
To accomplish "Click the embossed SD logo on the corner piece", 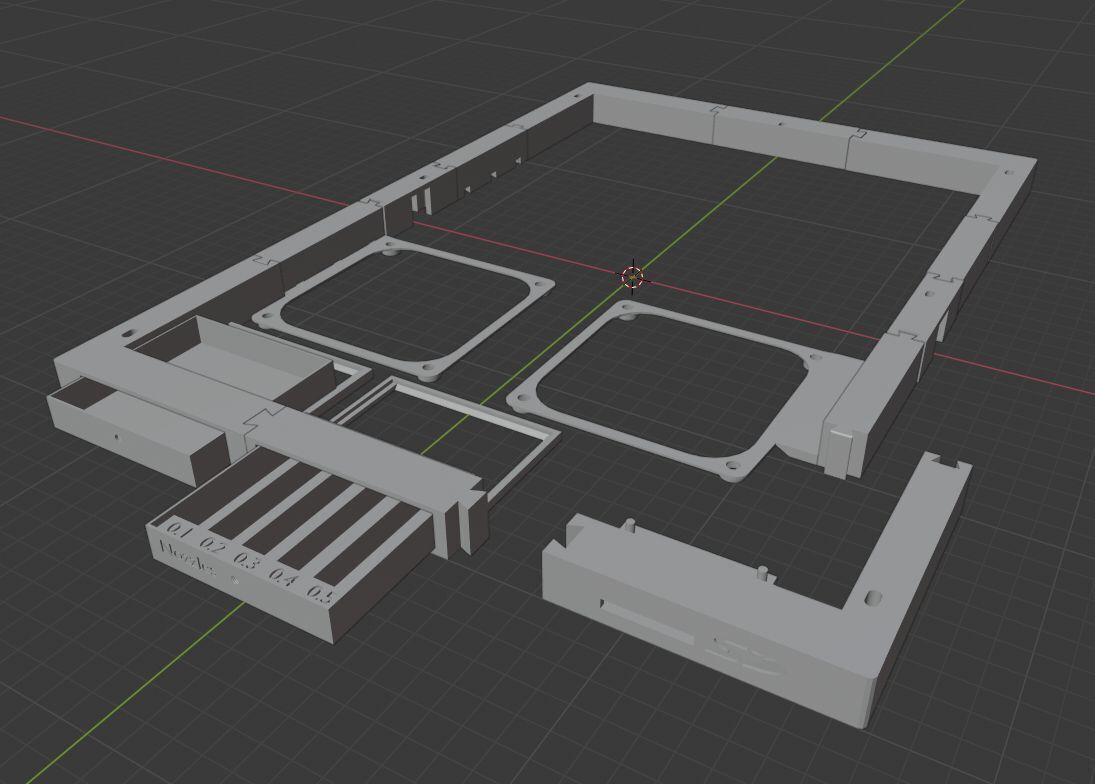I will click(x=743, y=655).
